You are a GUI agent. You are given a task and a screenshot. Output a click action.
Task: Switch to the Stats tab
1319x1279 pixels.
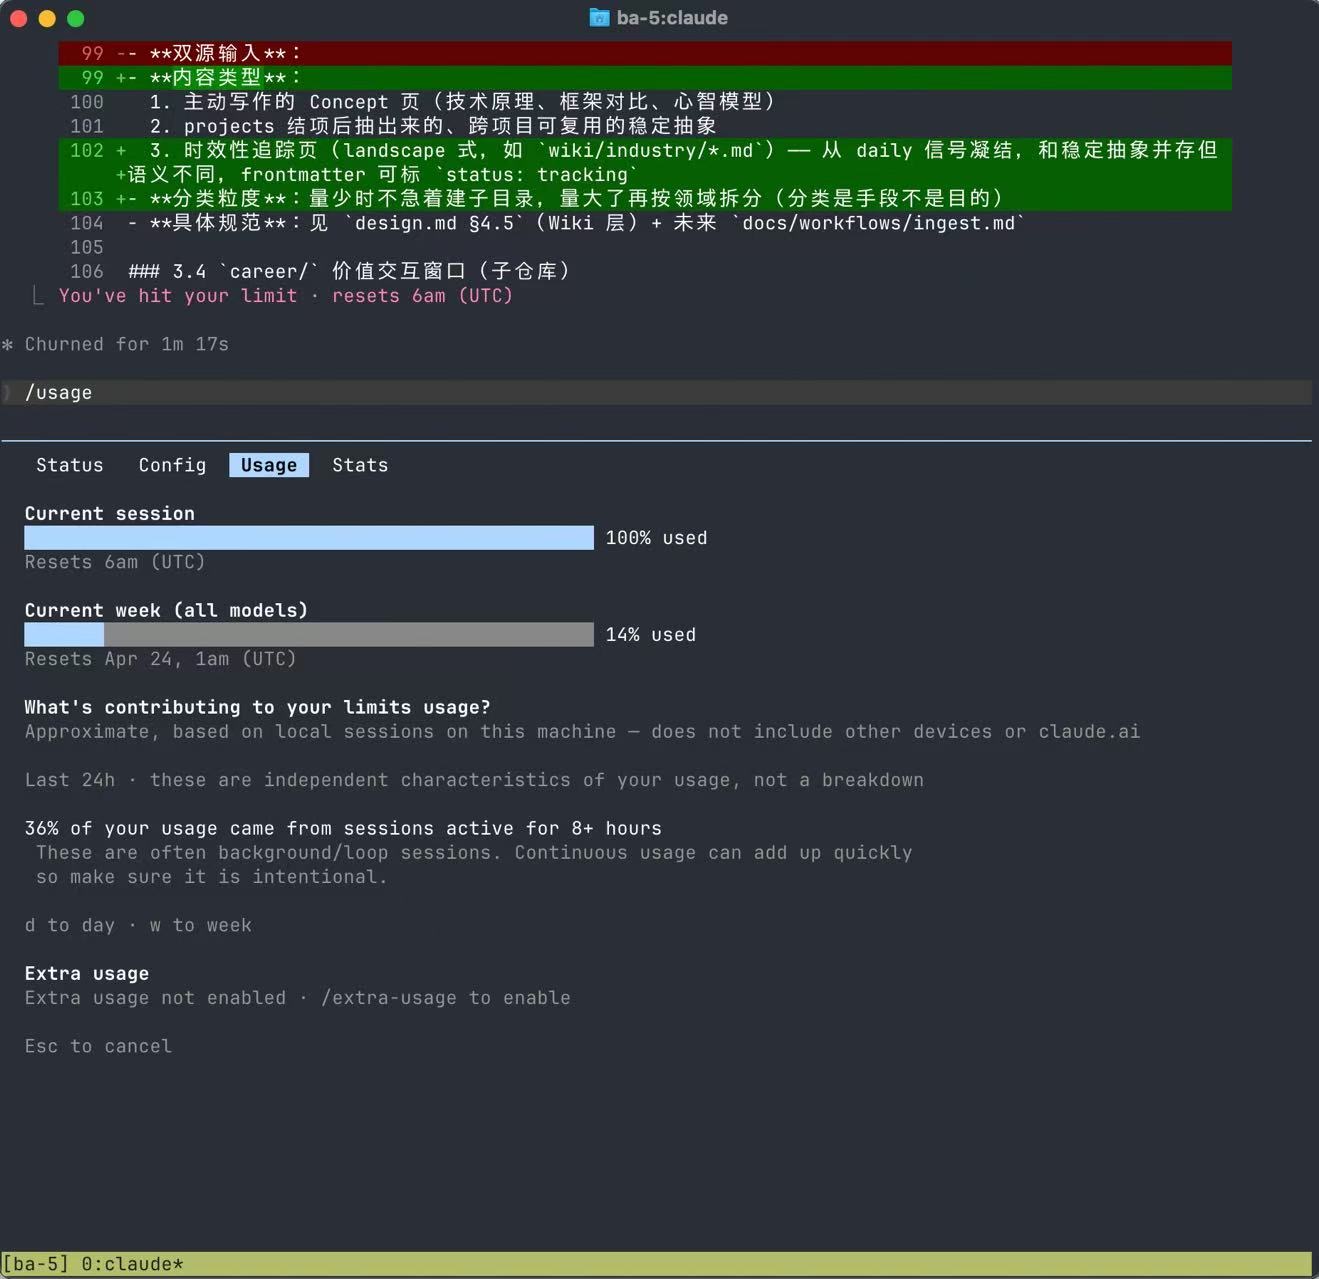[360, 465]
